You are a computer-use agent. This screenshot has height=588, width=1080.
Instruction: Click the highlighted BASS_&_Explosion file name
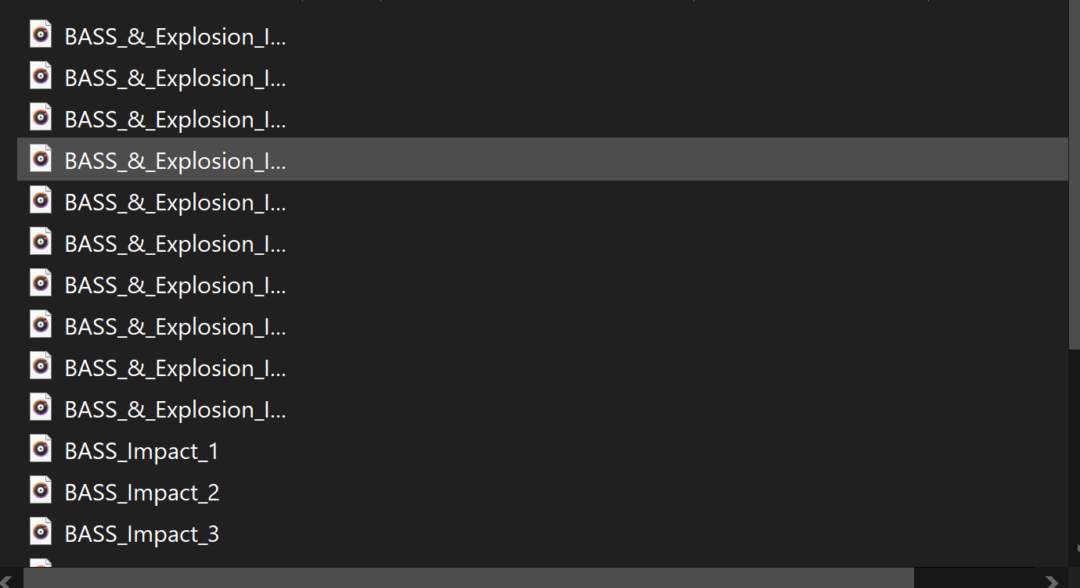click(x=175, y=161)
